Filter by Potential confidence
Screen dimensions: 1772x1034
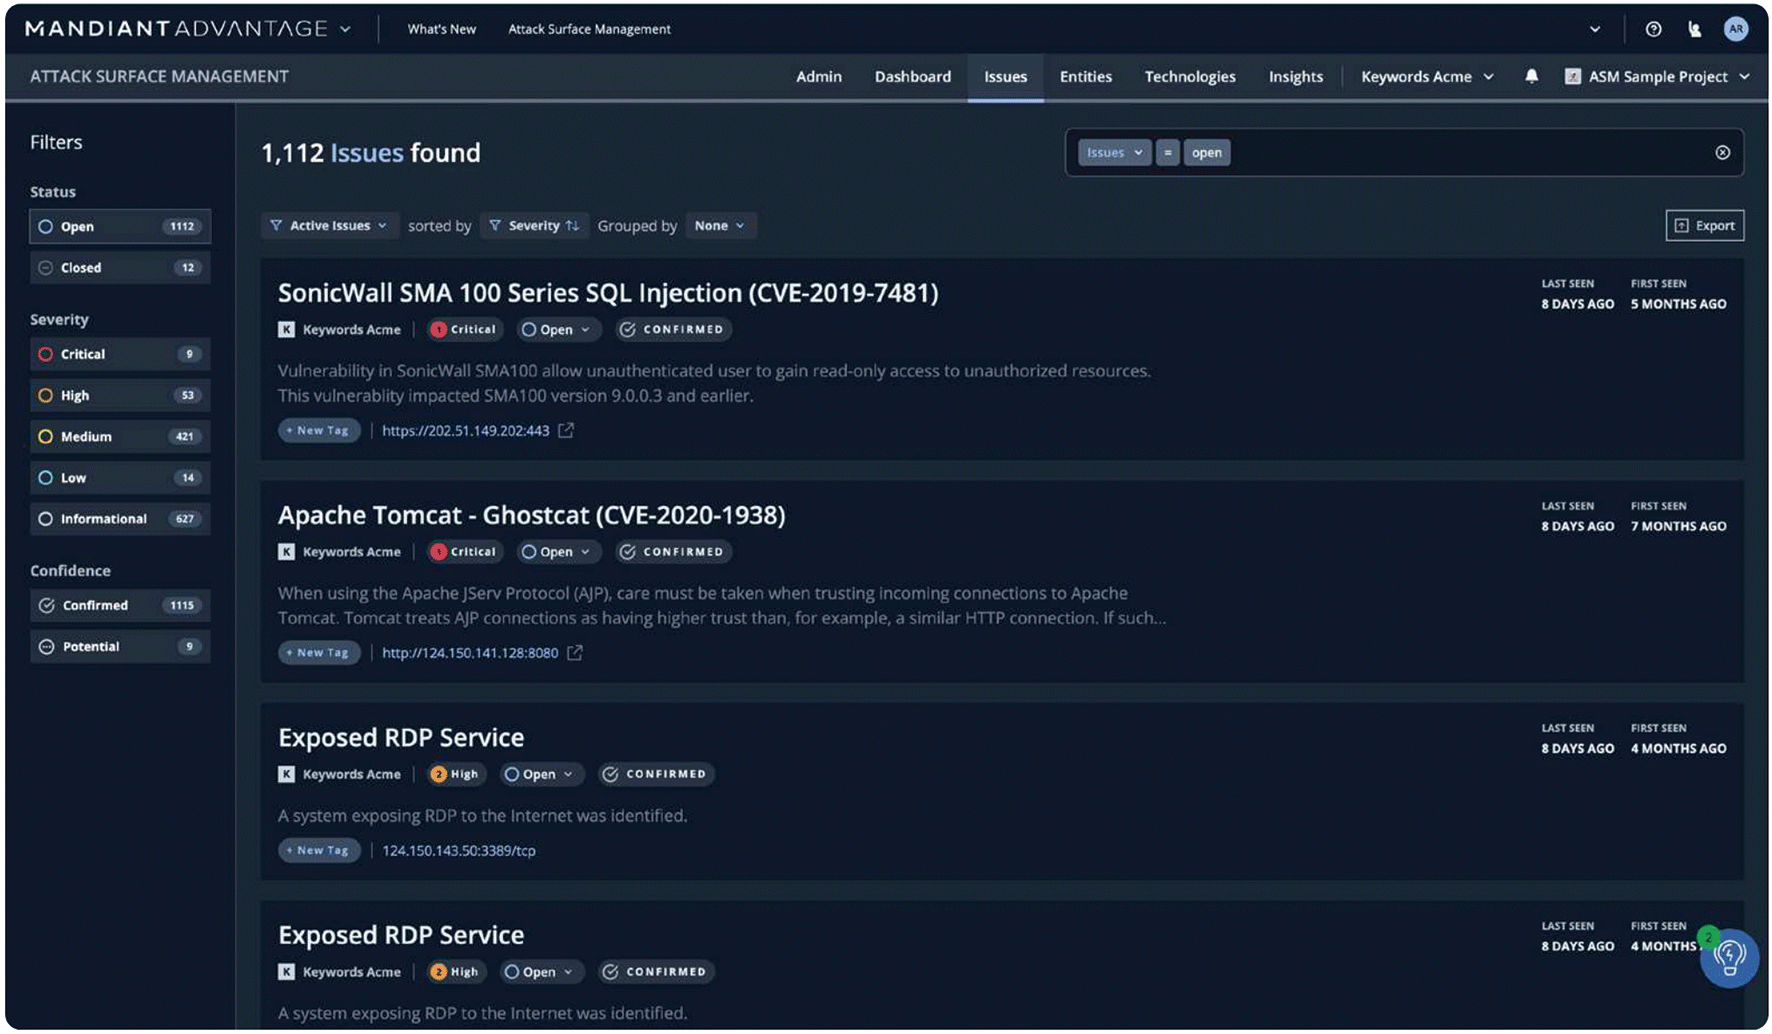[x=120, y=646]
